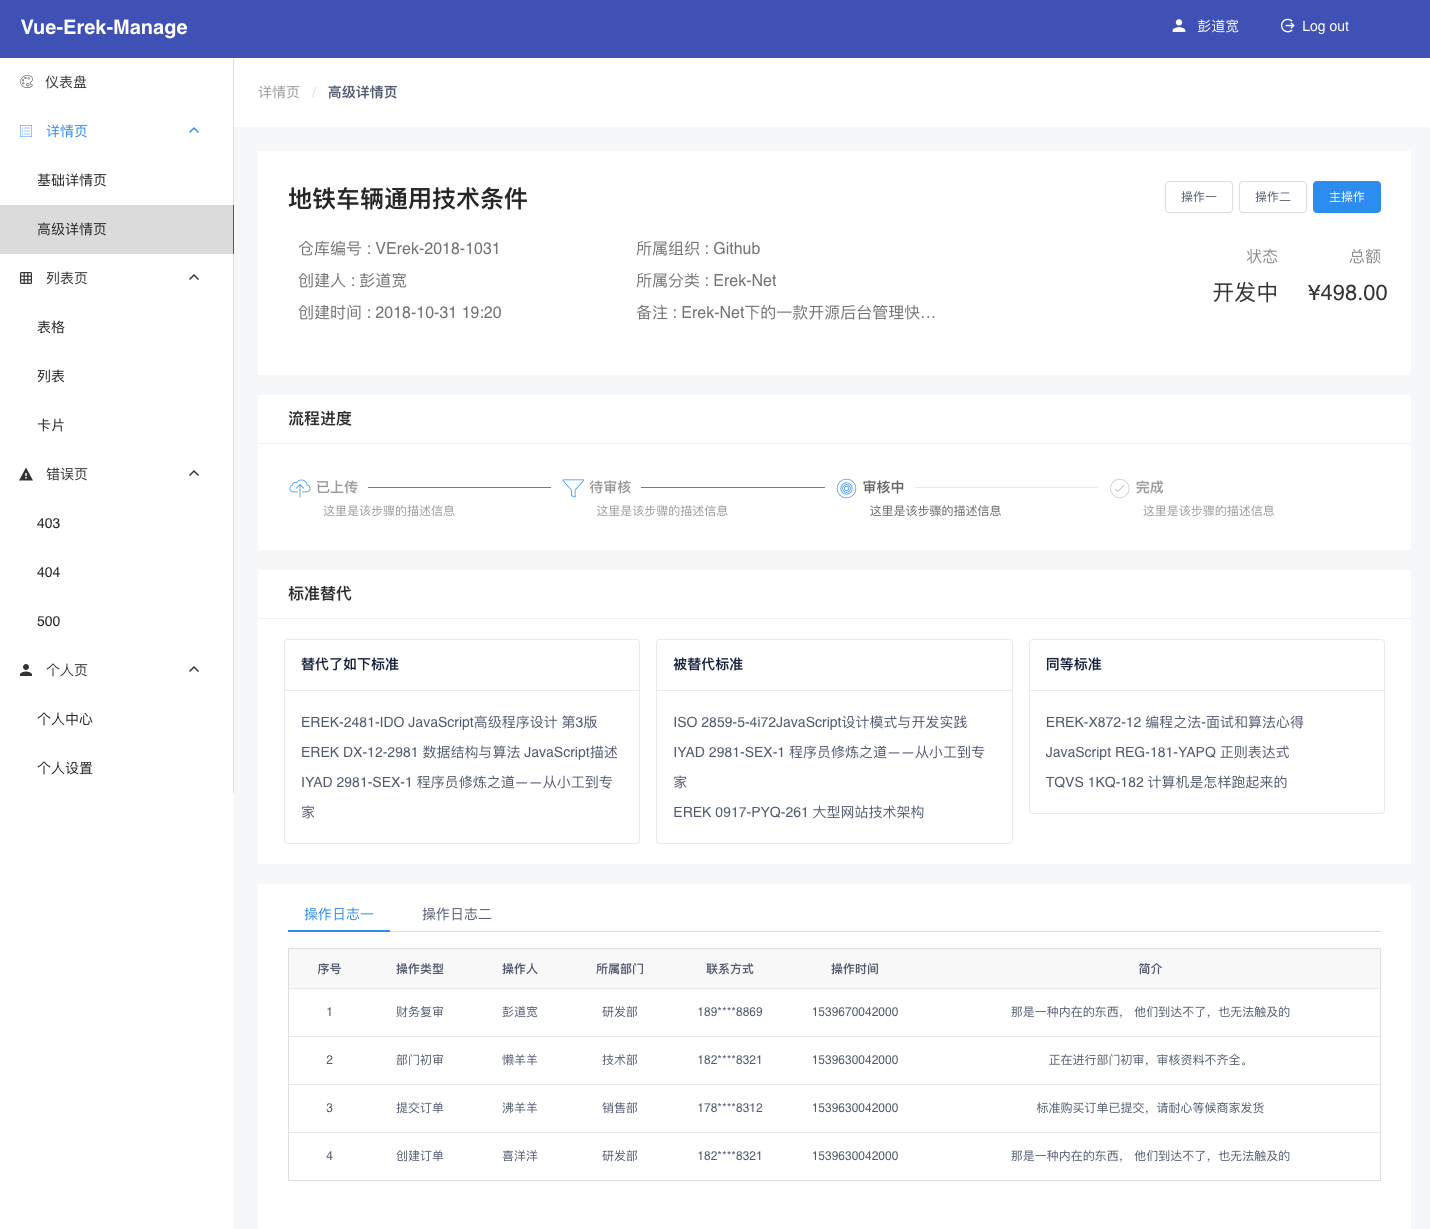Collapse the 个人页 submenu chevron
Image resolution: width=1430 pixels, height=1229 pixels.
[x=194, y=669]
